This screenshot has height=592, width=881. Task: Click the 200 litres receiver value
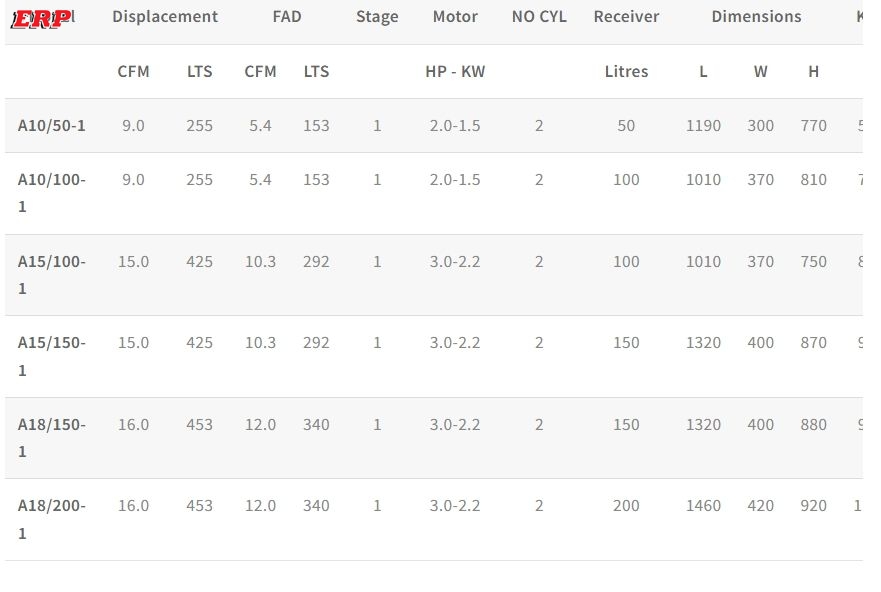pyautogui.click(x=626, y=506)
